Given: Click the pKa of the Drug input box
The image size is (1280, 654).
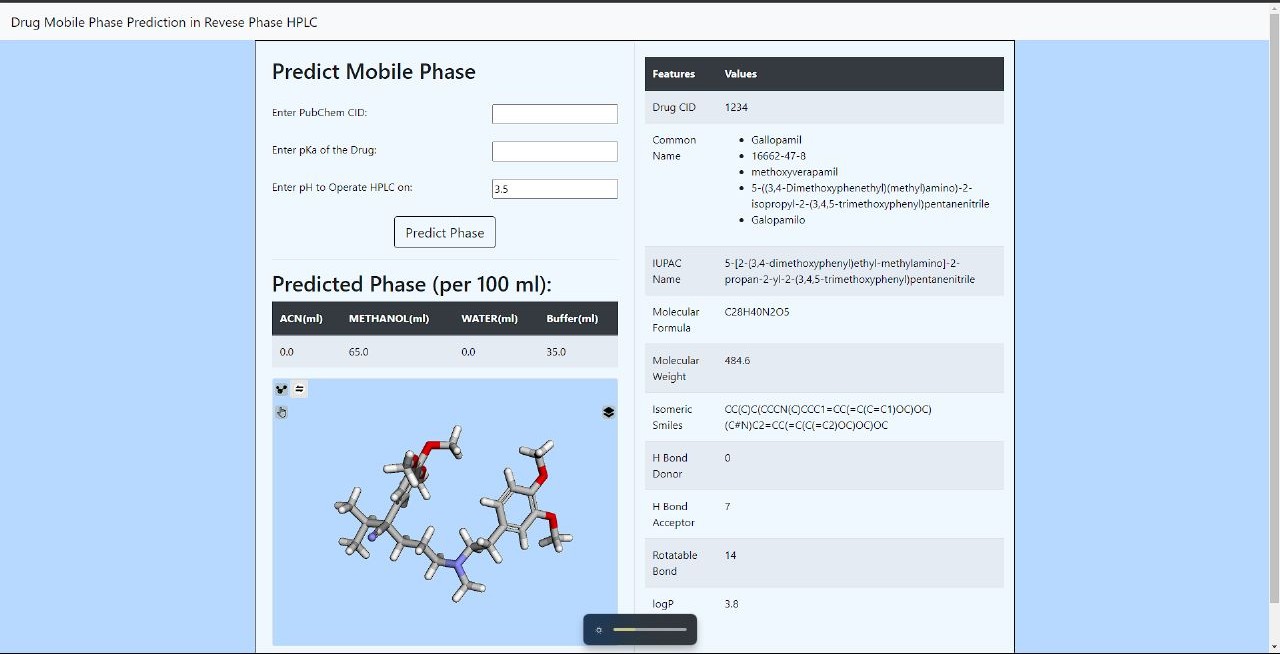Looking at the screenshot, I should click(x=554, y=151).
